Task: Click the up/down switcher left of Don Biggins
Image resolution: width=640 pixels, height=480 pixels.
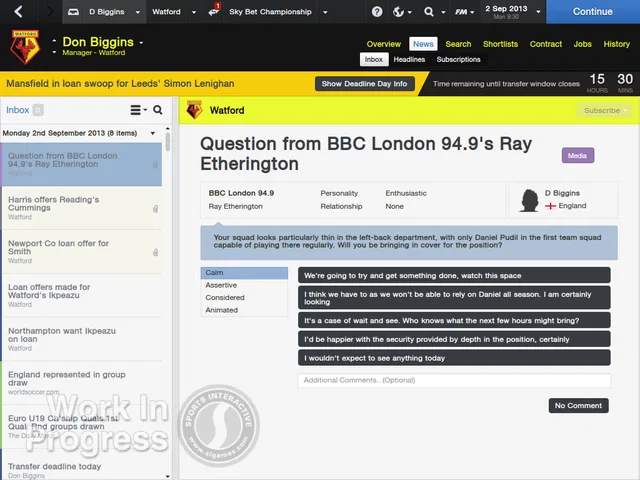Action: tap(54, 47)
